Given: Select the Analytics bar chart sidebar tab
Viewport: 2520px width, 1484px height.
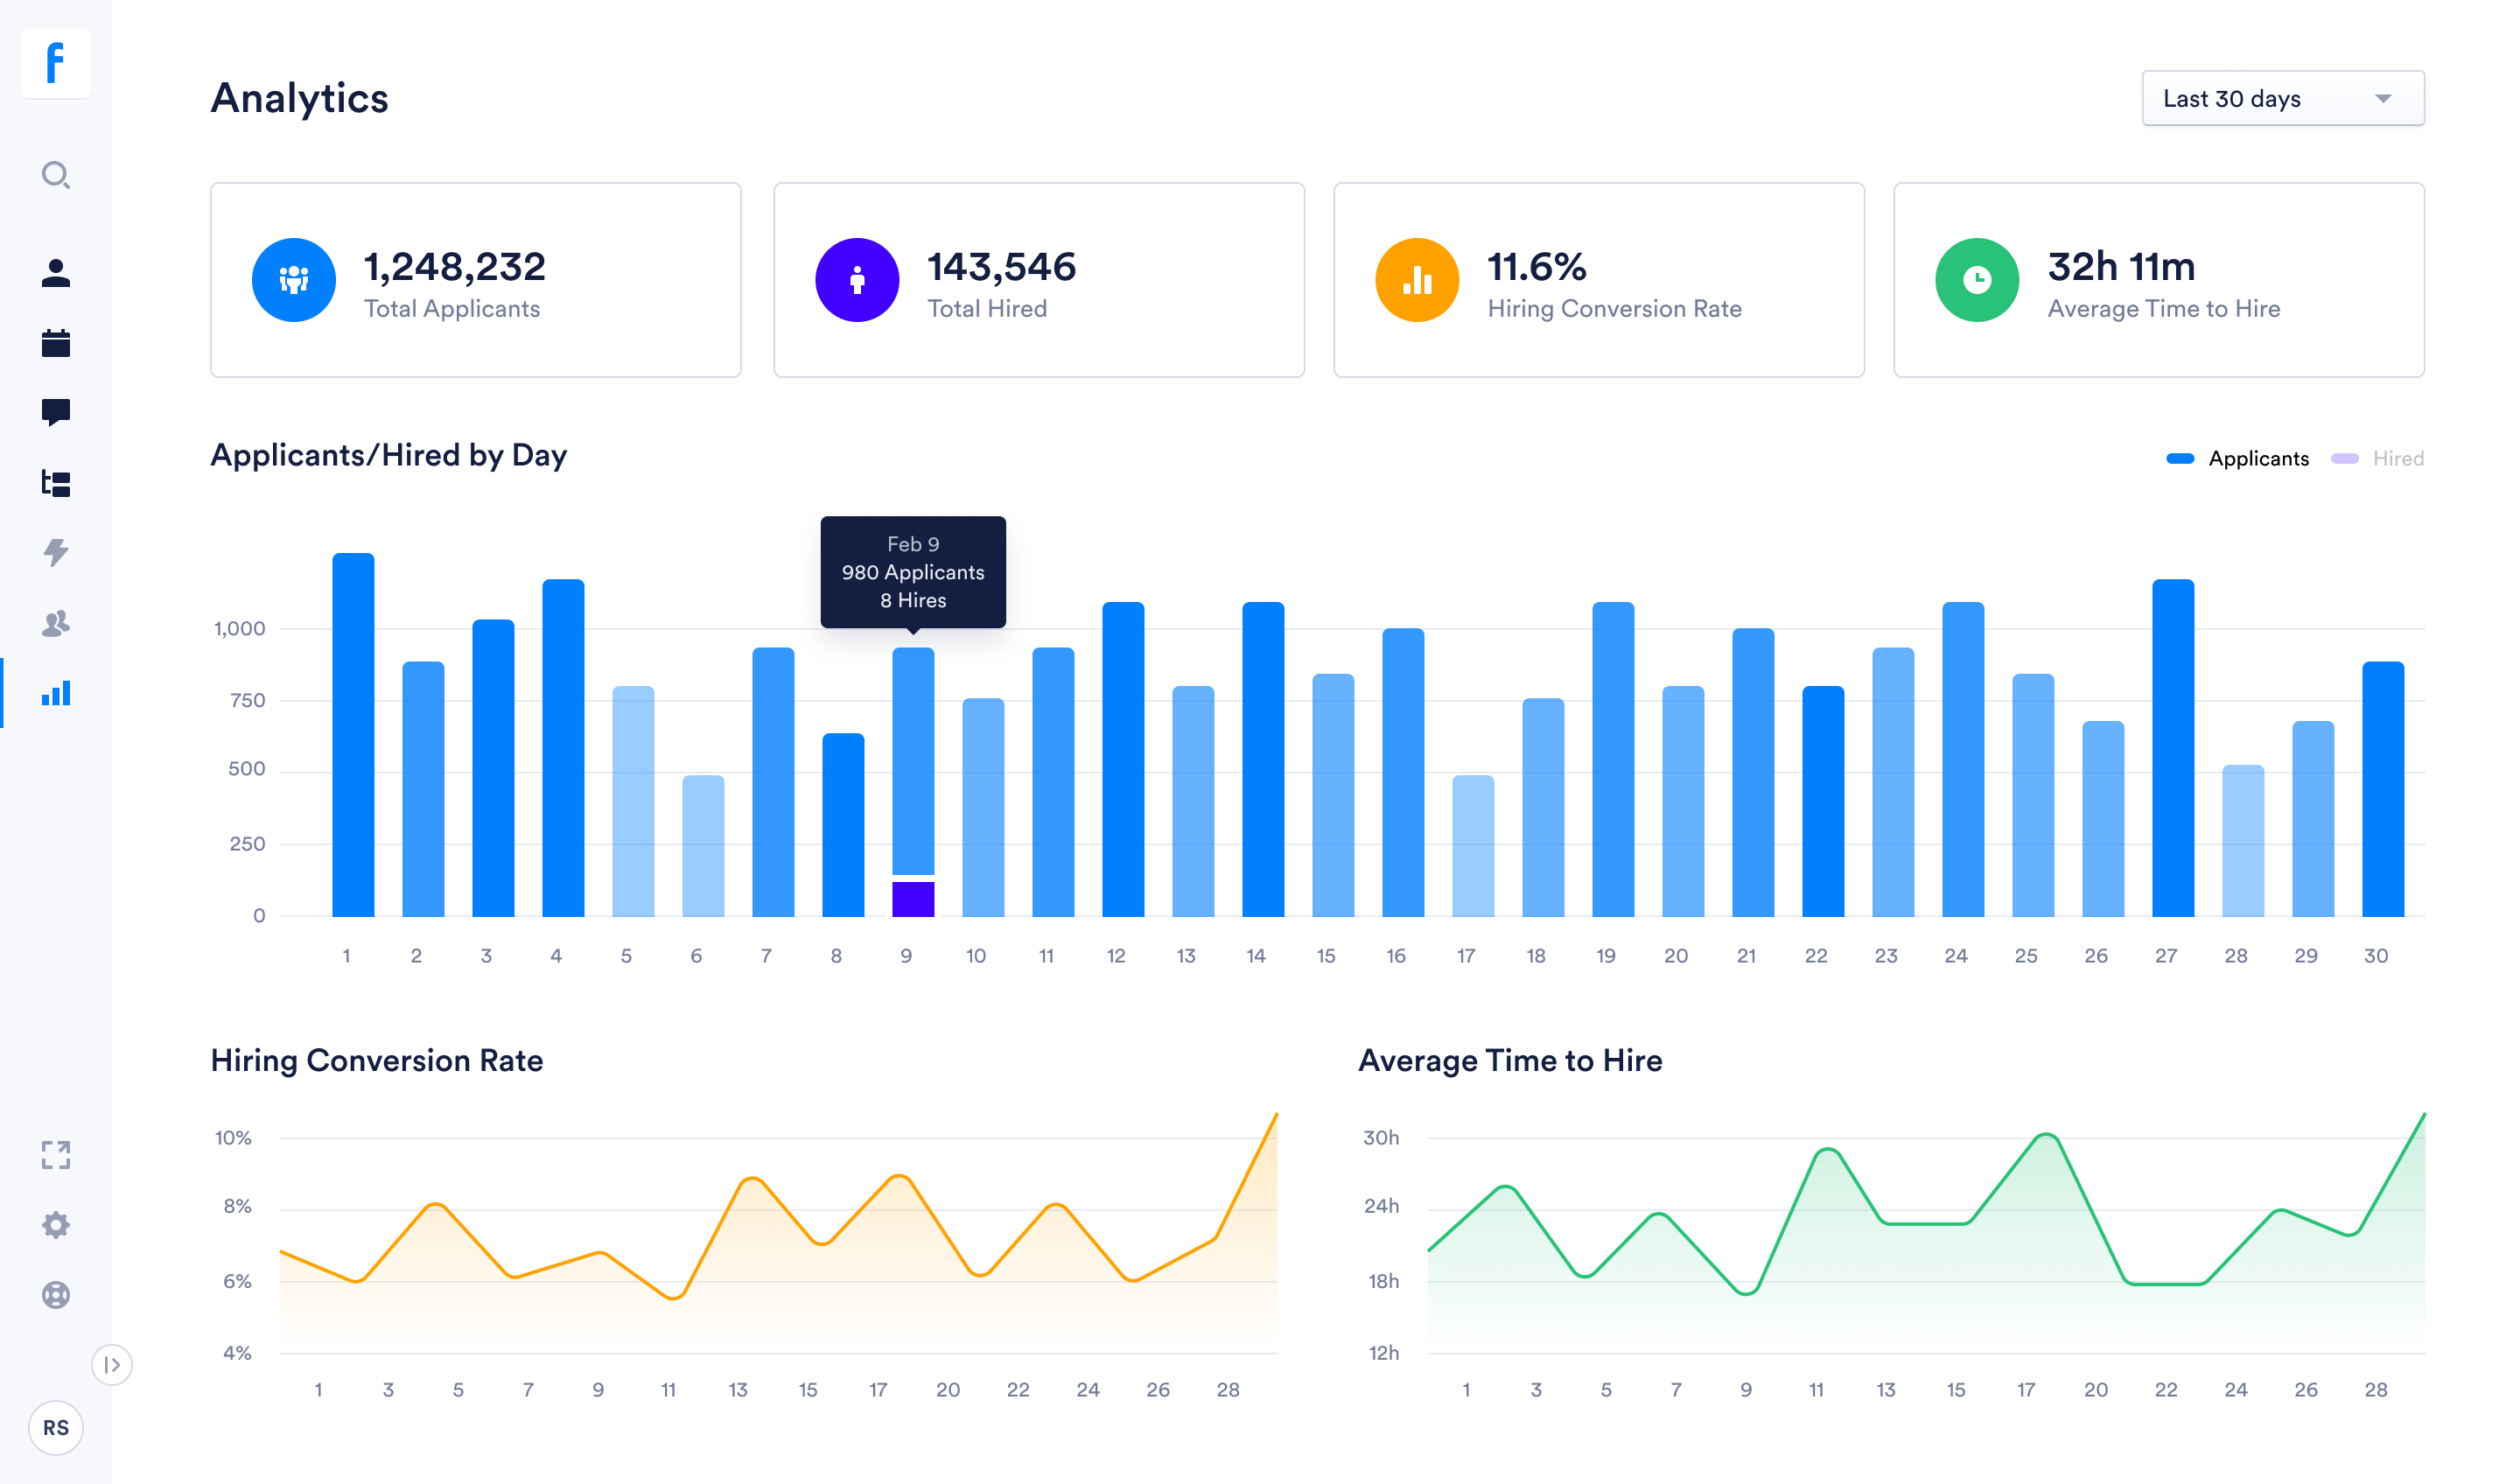Looking at the screenshot, I should pyautogui.click(x=56, y=693).
